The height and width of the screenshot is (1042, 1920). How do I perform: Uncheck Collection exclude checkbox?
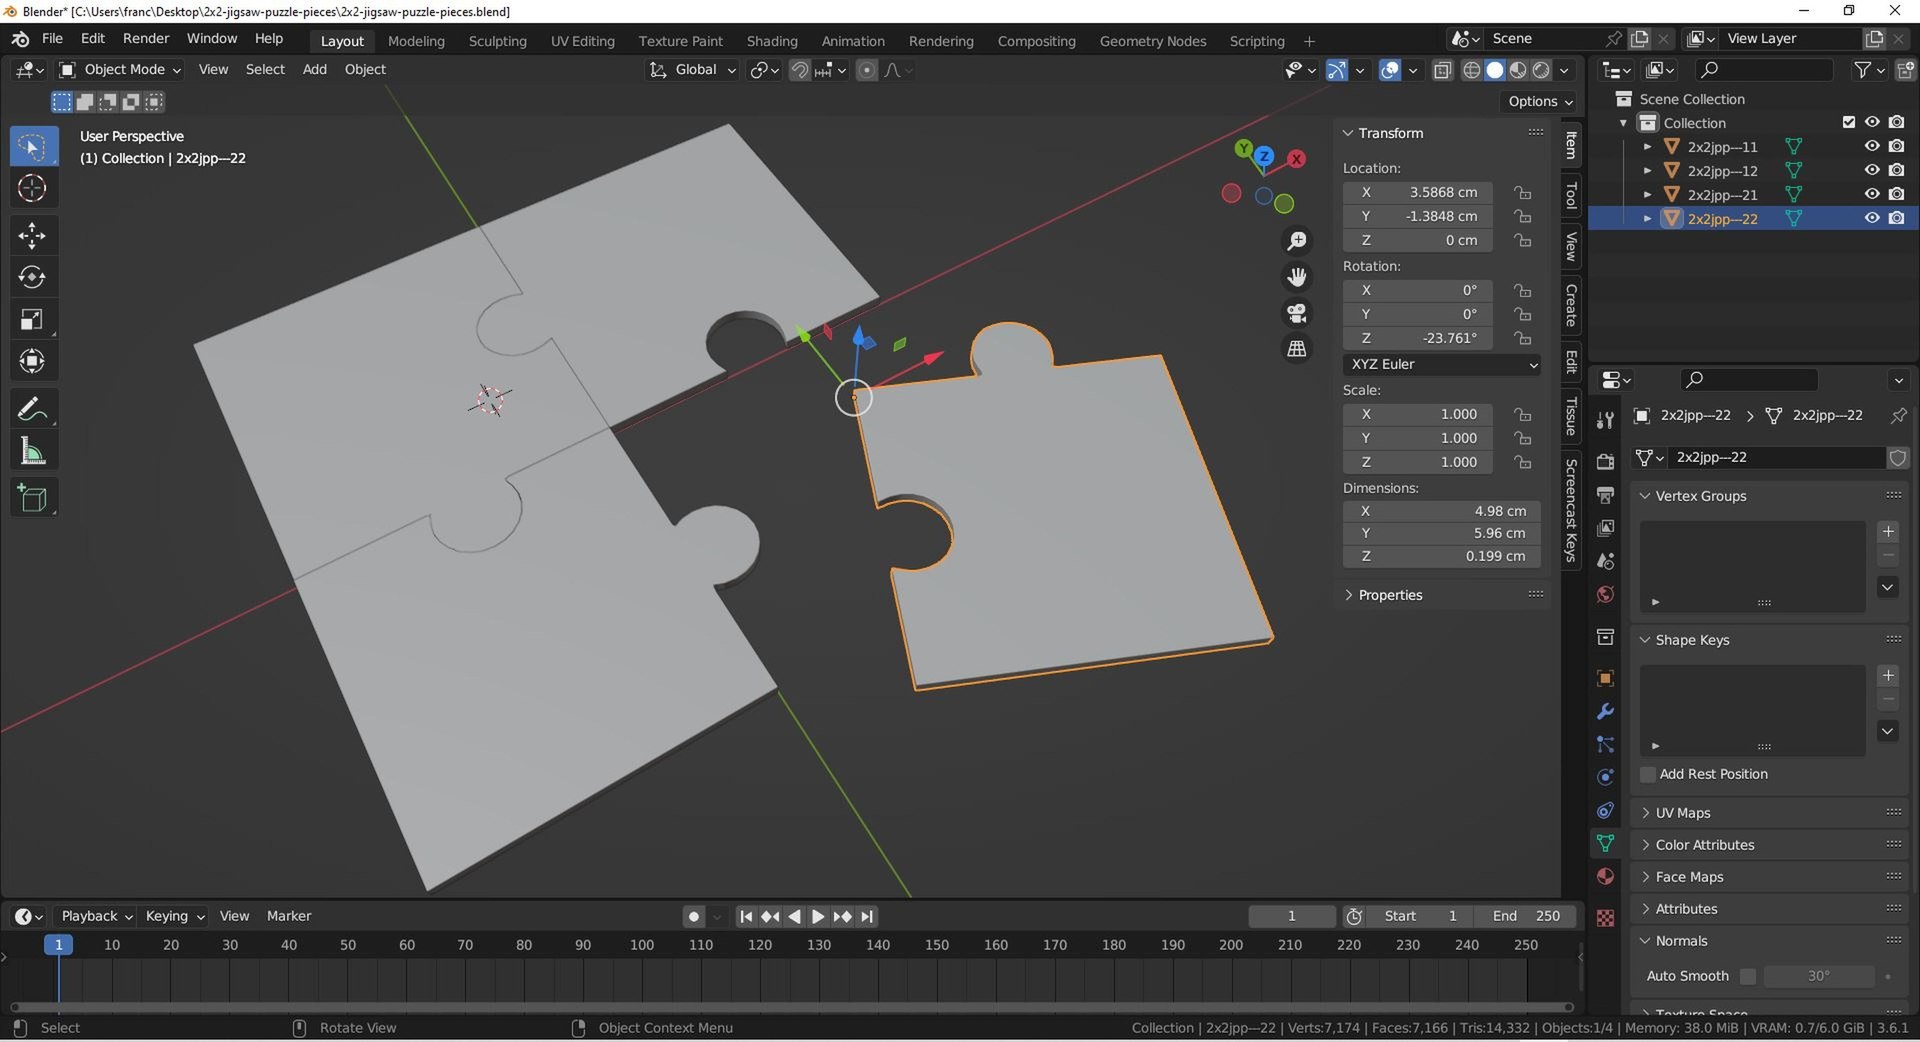(1849, 122)
